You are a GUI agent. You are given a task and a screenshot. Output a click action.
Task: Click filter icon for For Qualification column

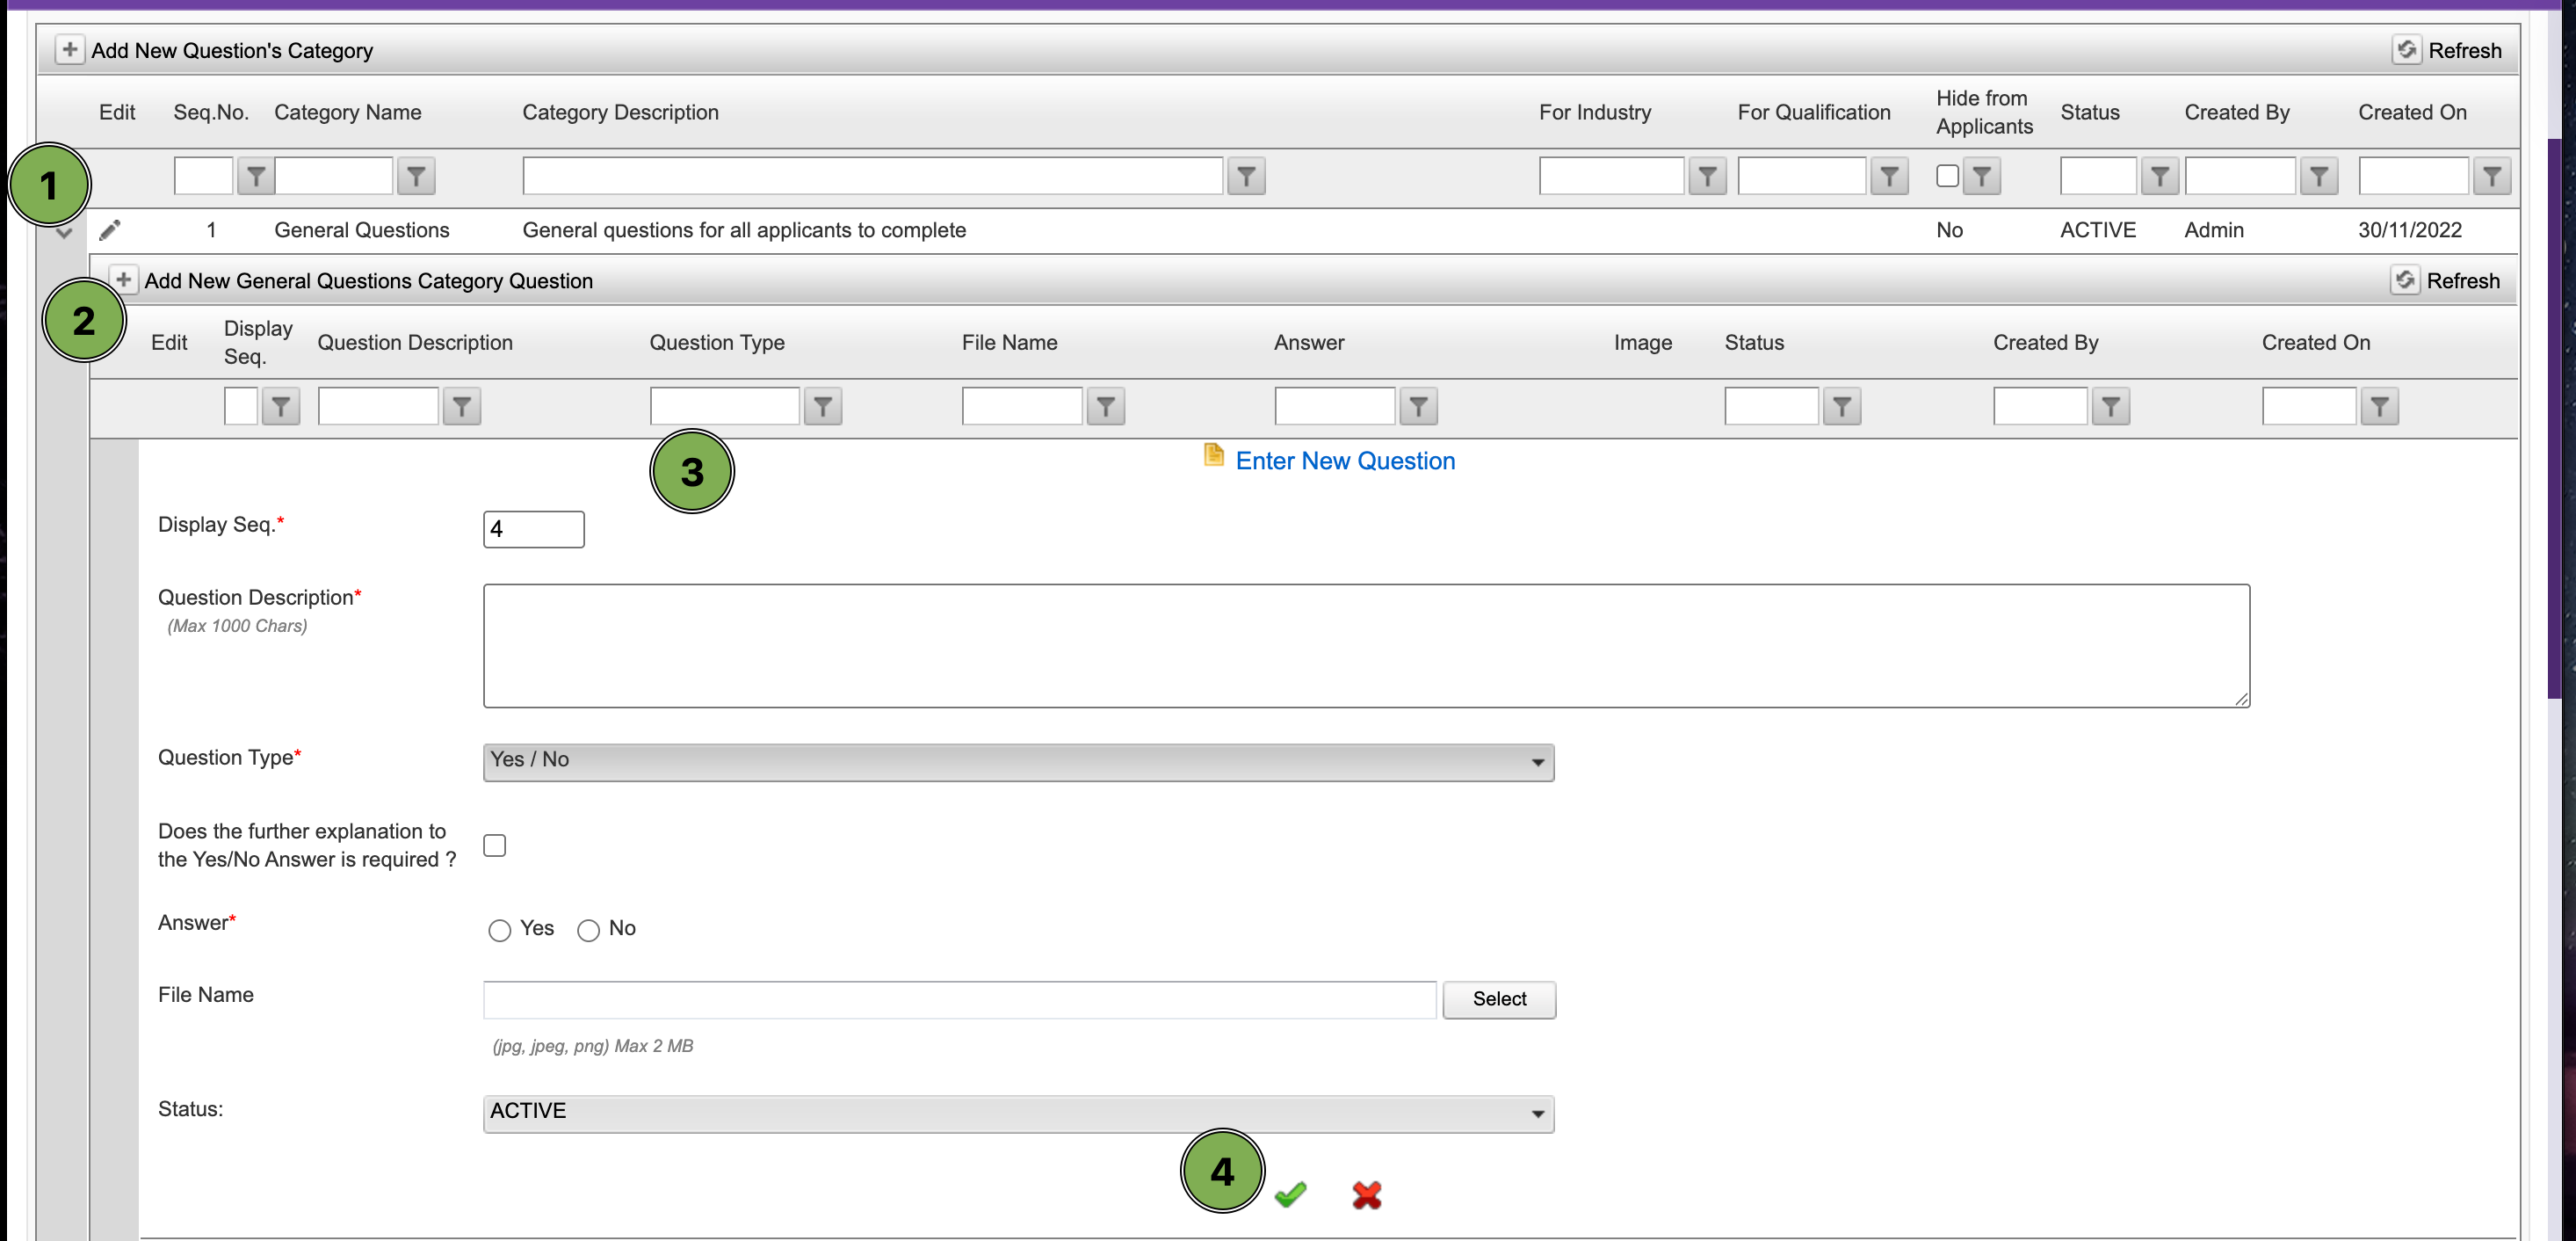point(1890,177)
